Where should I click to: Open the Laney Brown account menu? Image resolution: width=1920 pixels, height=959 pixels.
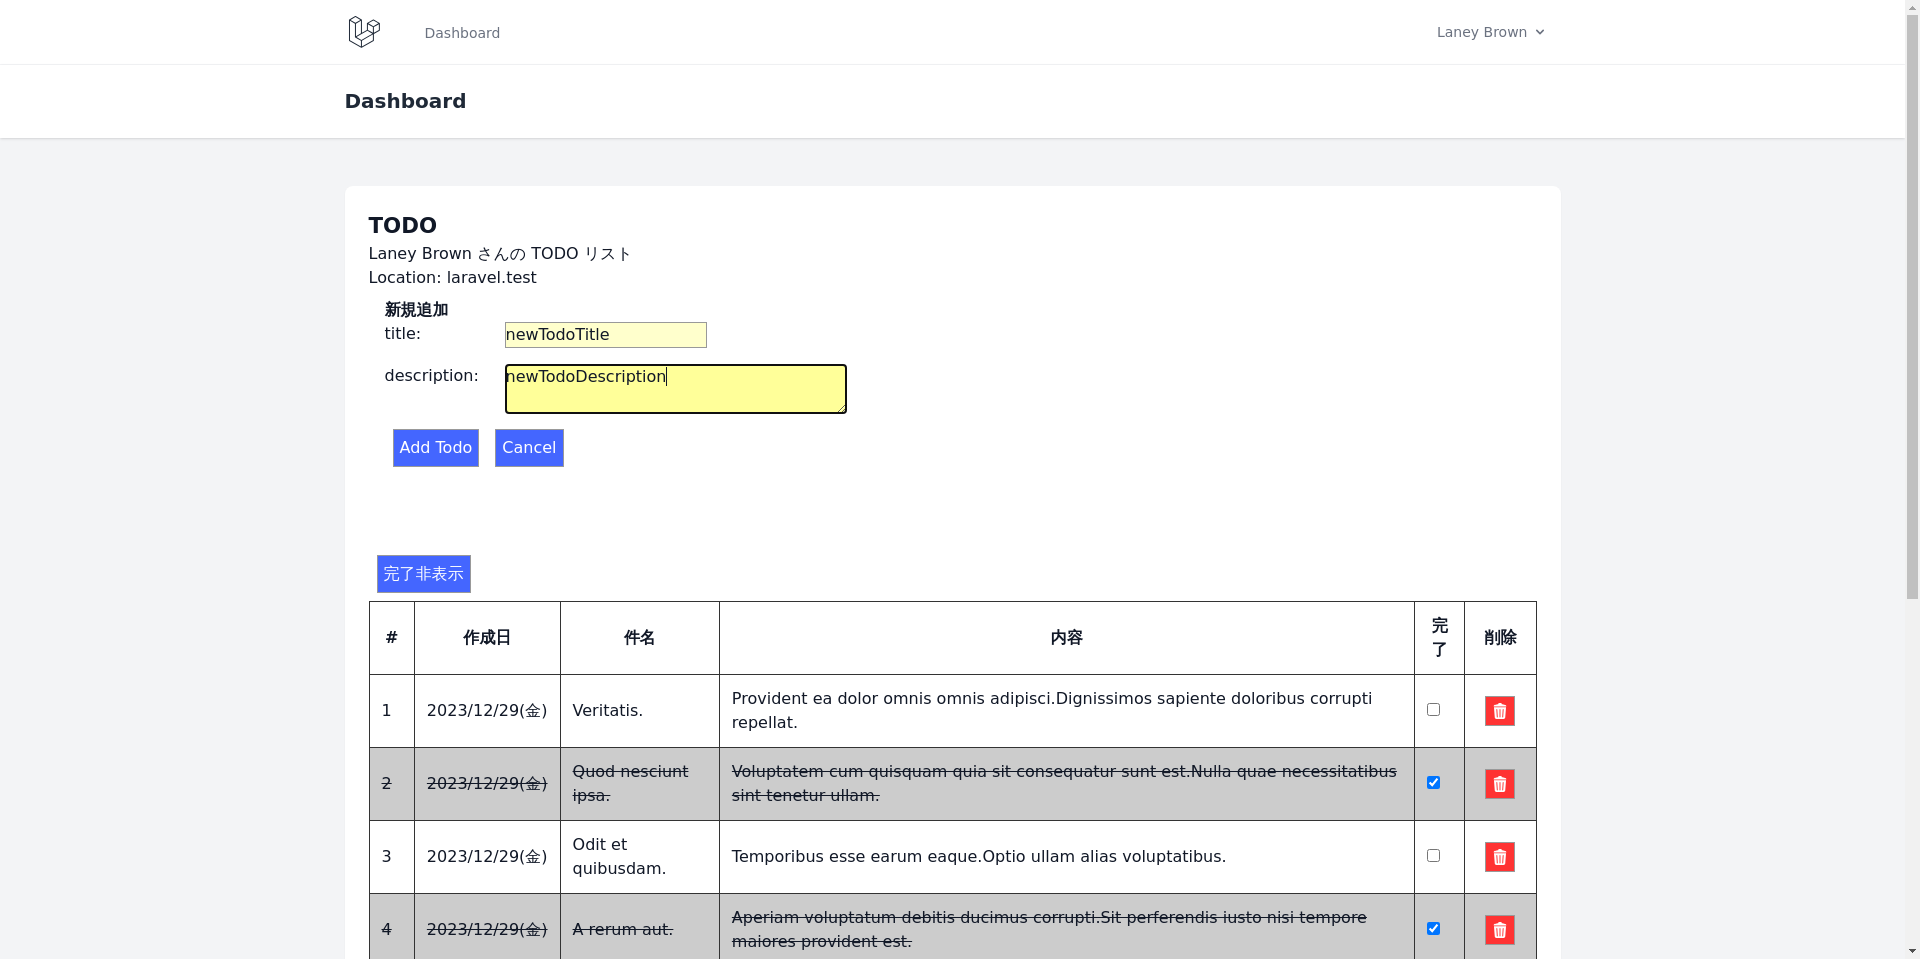pos(1482,31)
